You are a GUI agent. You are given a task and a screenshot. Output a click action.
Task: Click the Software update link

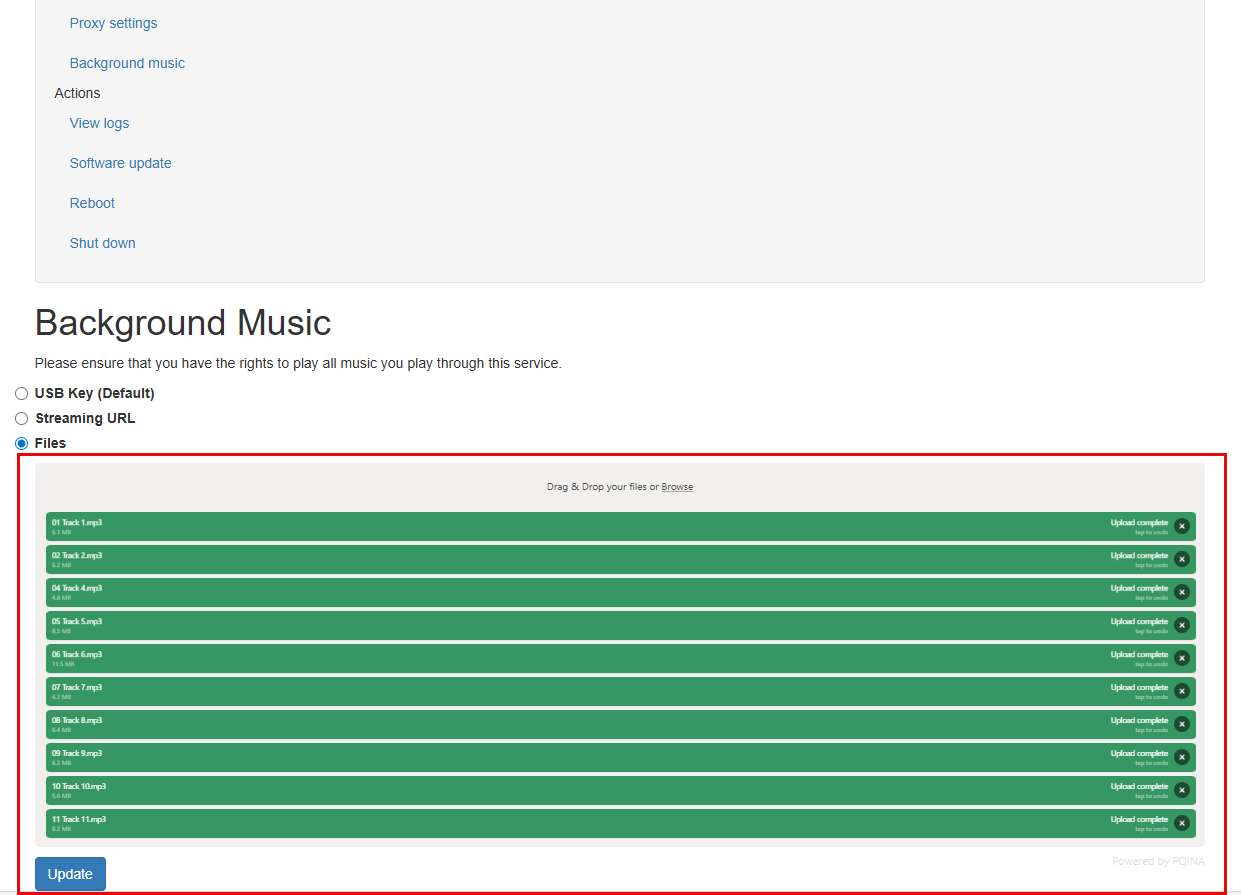pyautogui.click(x=120, y=163)
